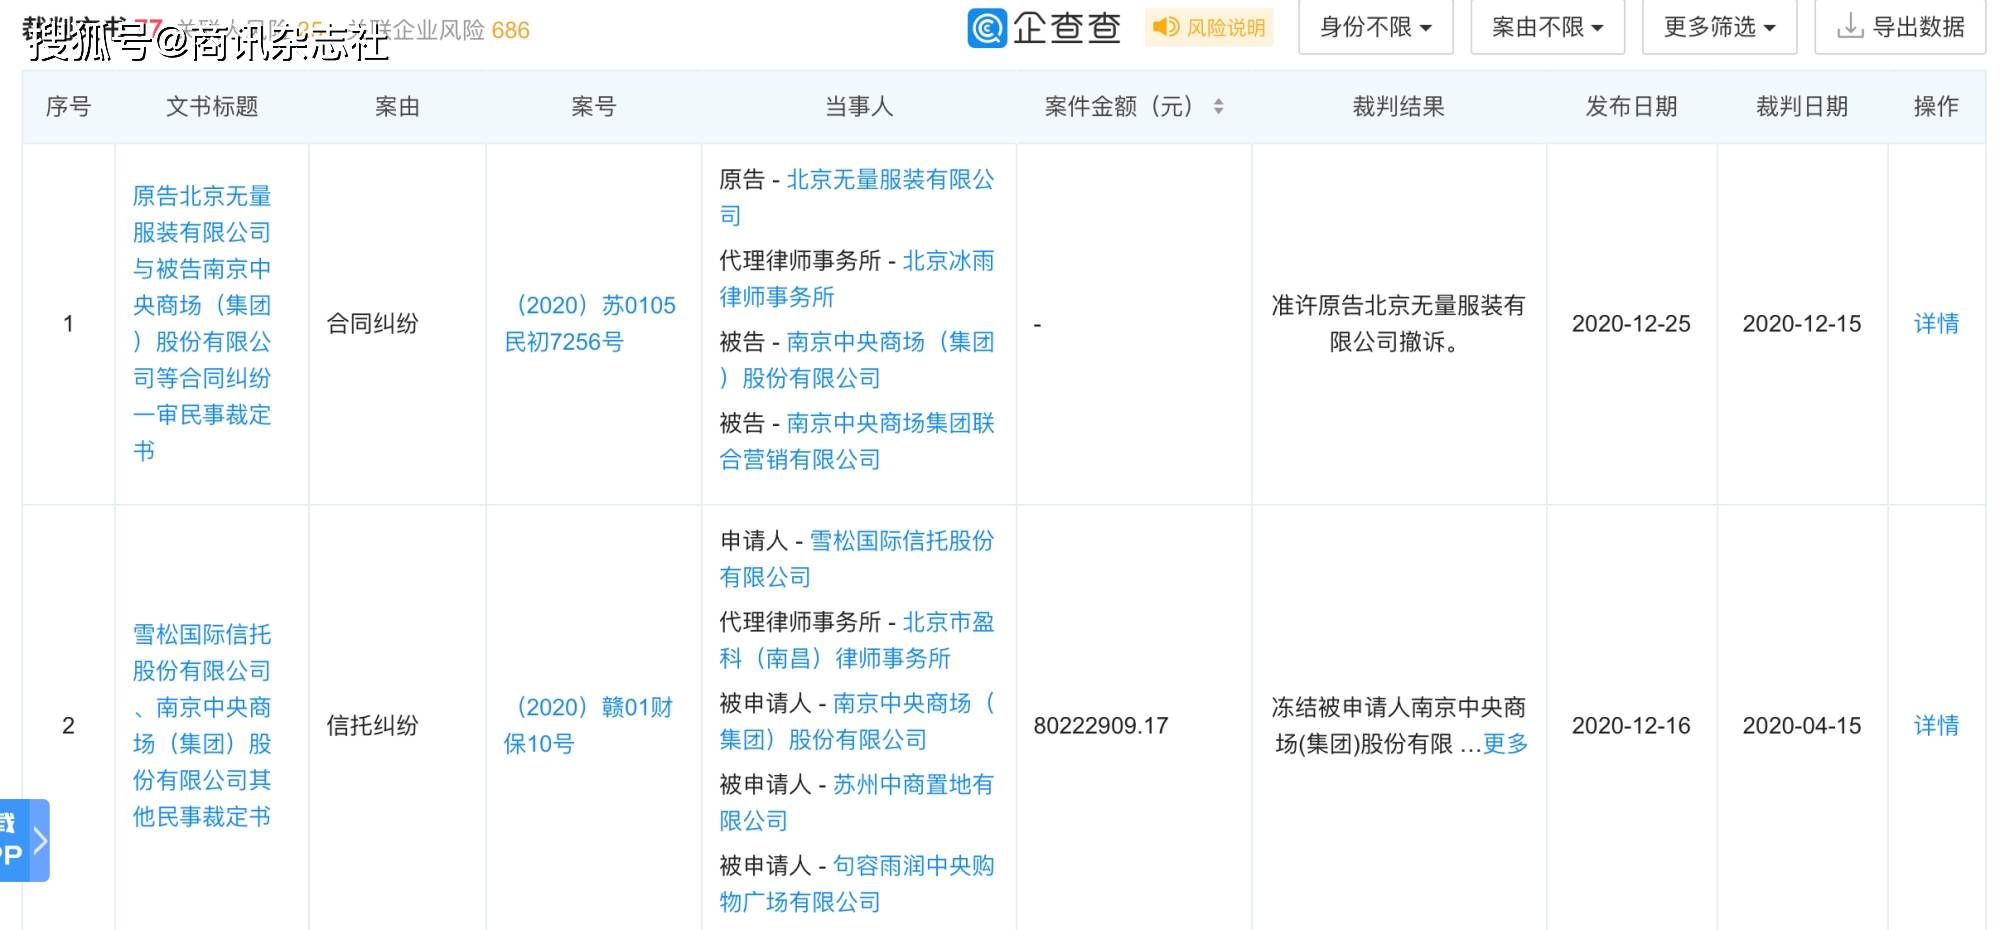Viewport: 2000px width, 930px height.
Task: Open law firm 北京冰雨律师事务所 link
Action: pyautogui.click(x=856, y=279)
